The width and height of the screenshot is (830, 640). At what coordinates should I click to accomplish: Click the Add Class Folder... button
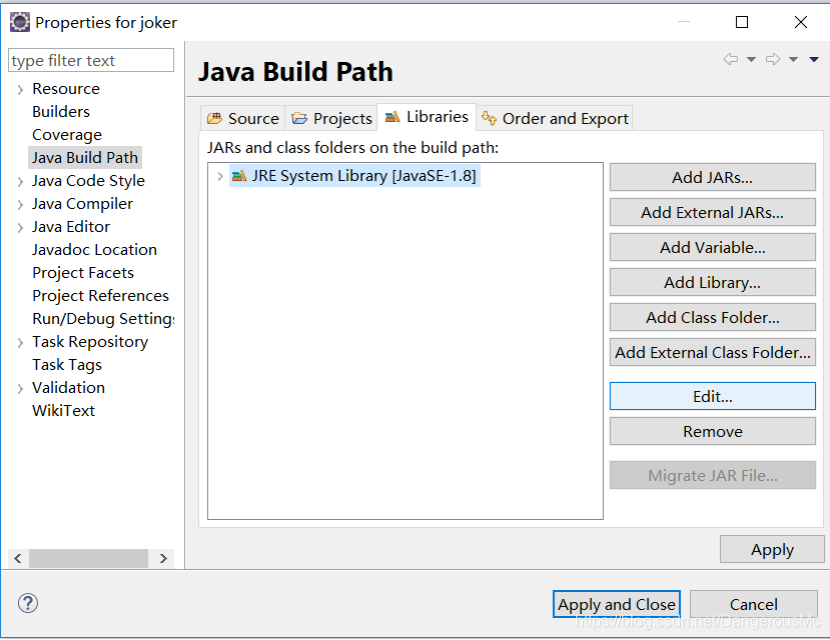point(712,317)
